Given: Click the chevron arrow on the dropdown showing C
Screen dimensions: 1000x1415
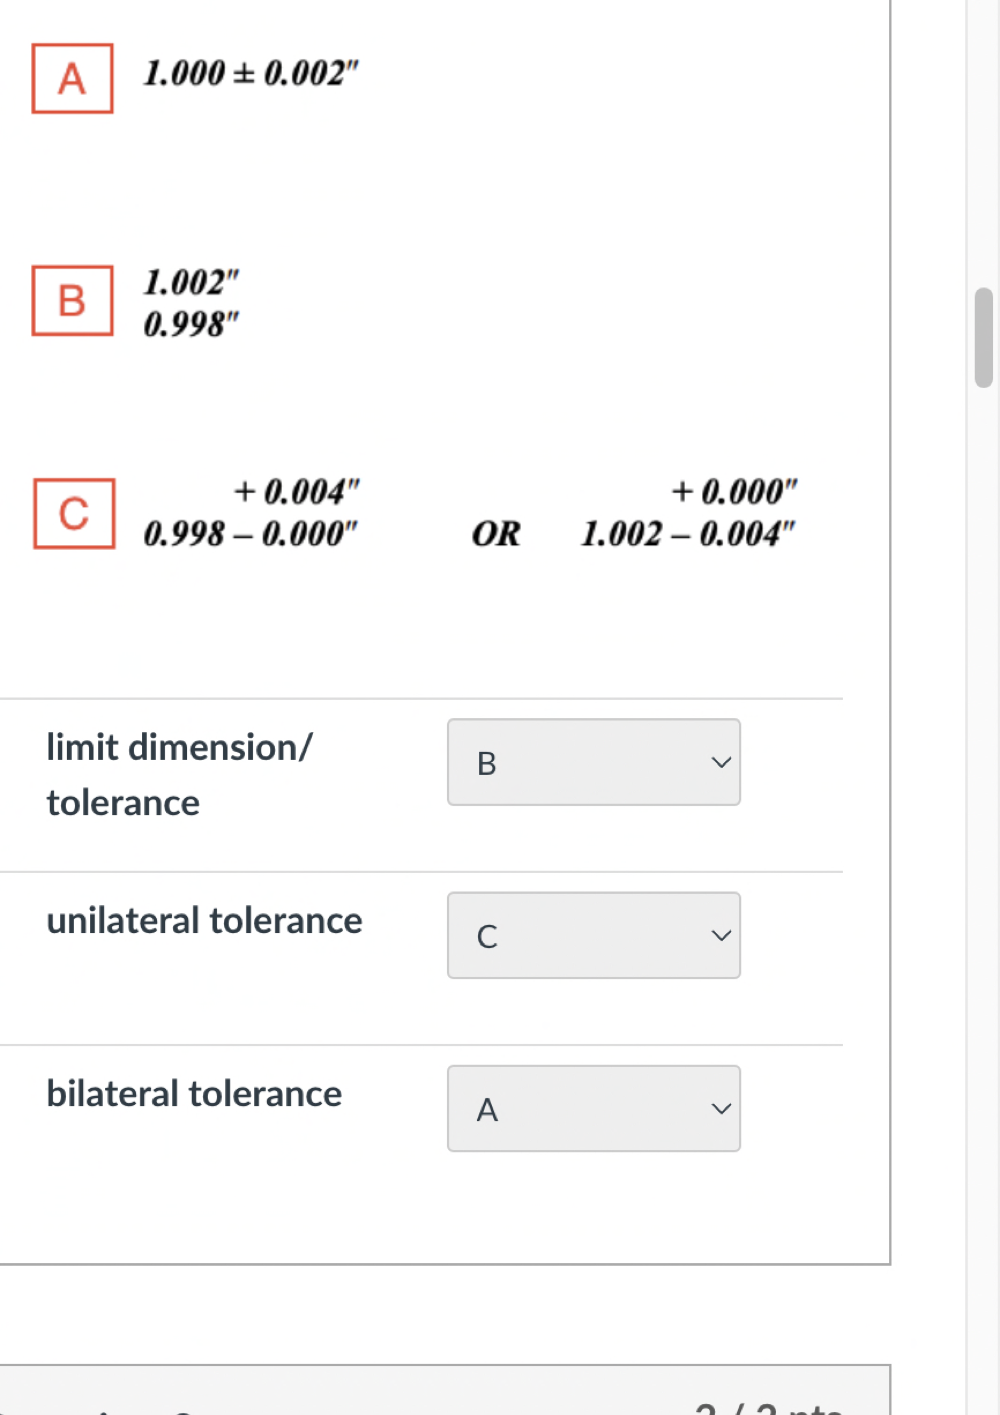Looking at the screenshot, I should [x=721, y=936].
